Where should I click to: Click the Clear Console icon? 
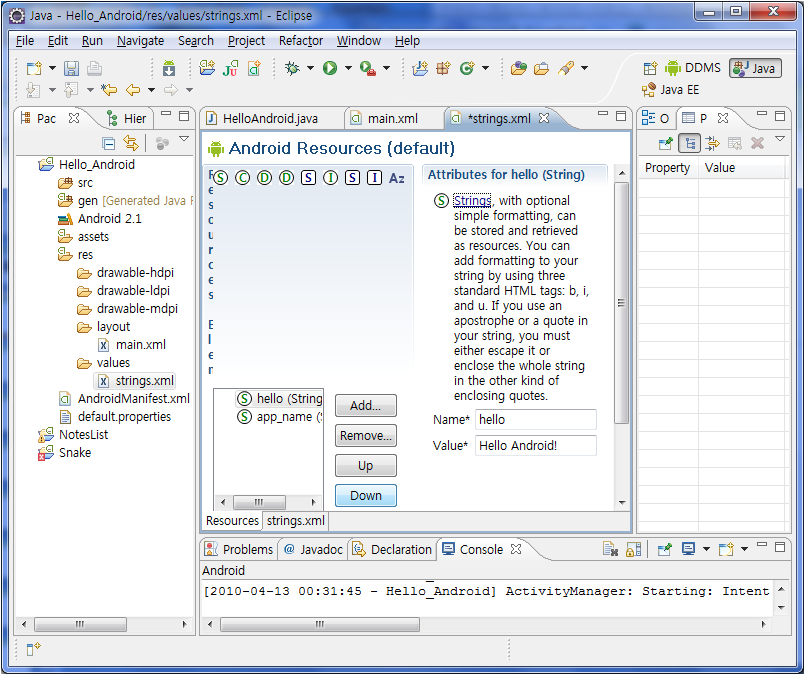[610, 549]
